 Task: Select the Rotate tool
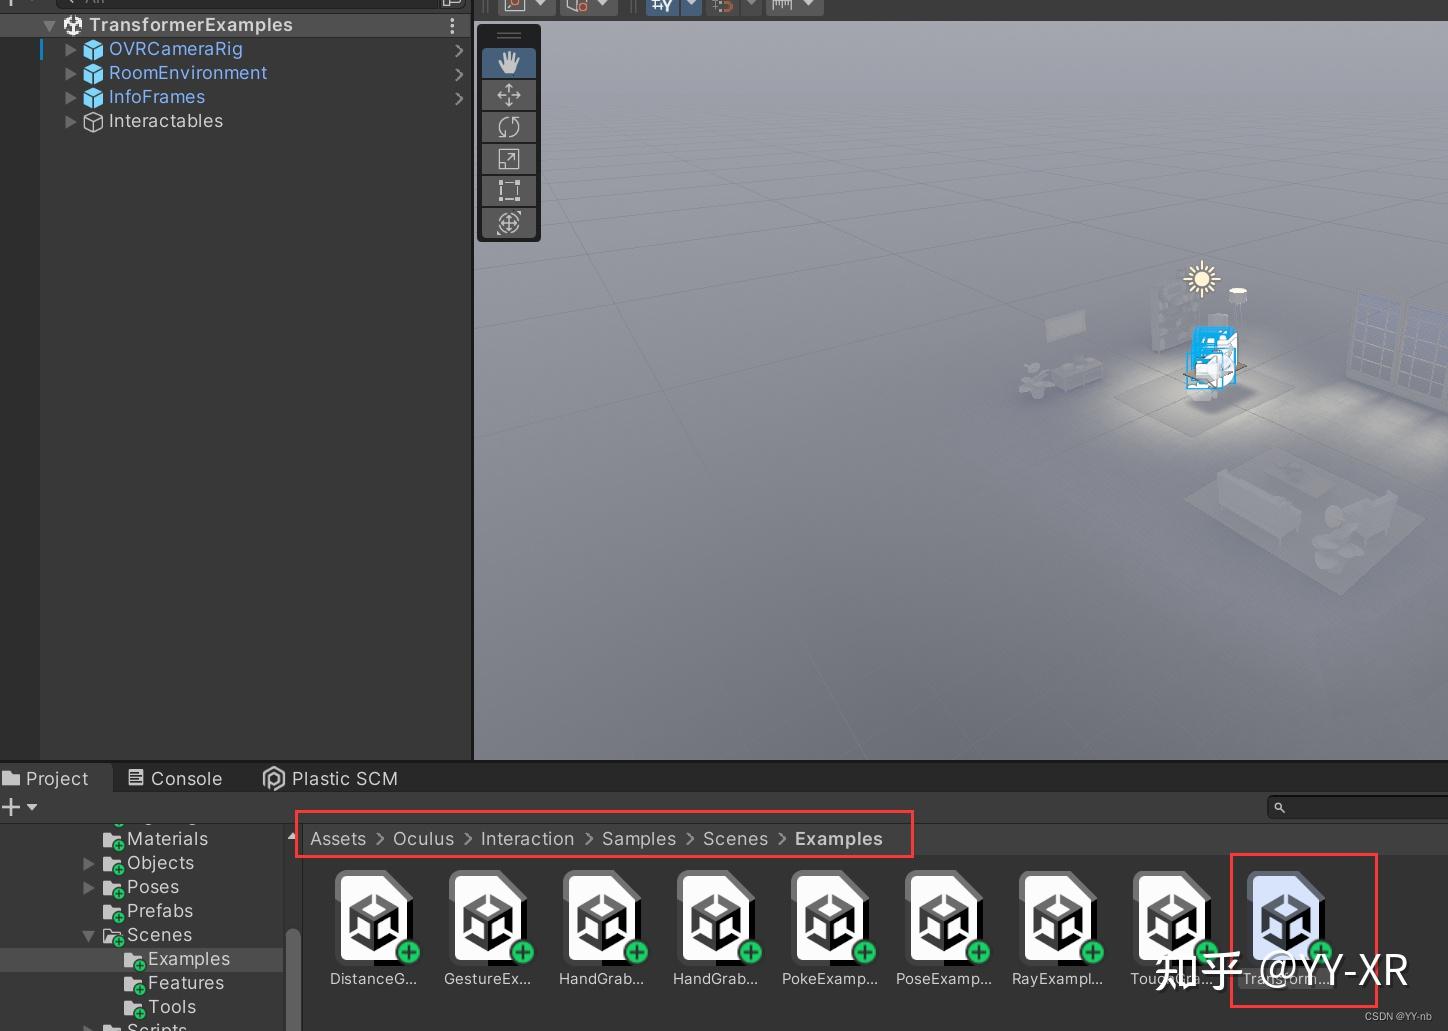point(509,127)
